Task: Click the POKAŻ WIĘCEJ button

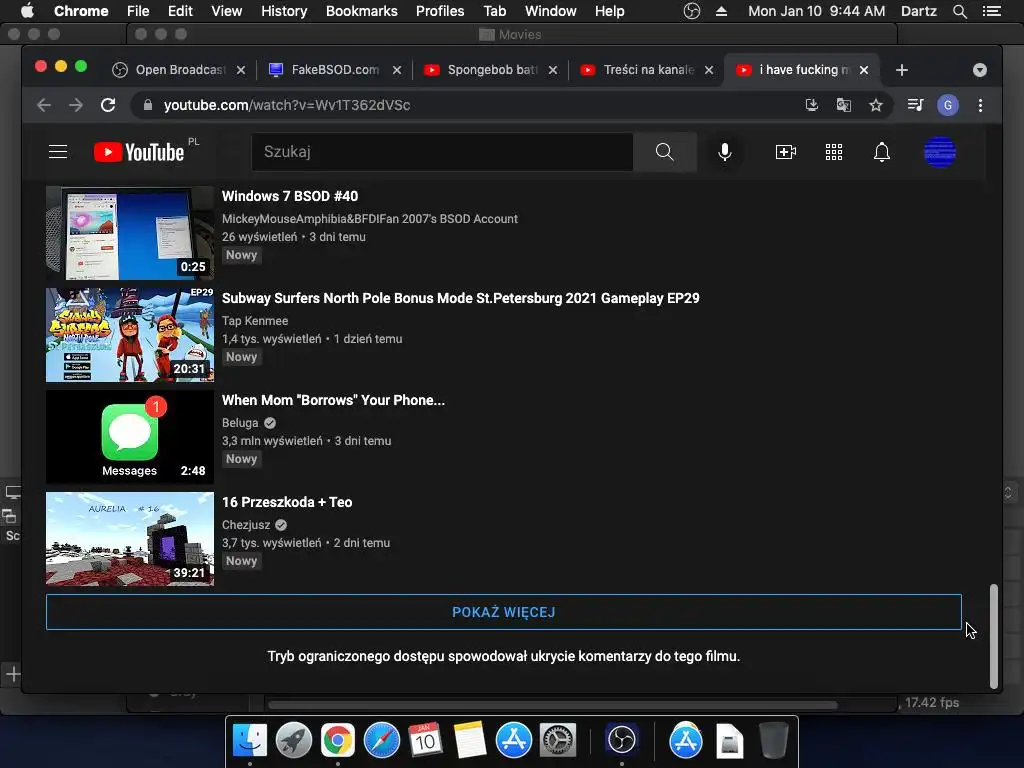Action: [x=504, y=612]
